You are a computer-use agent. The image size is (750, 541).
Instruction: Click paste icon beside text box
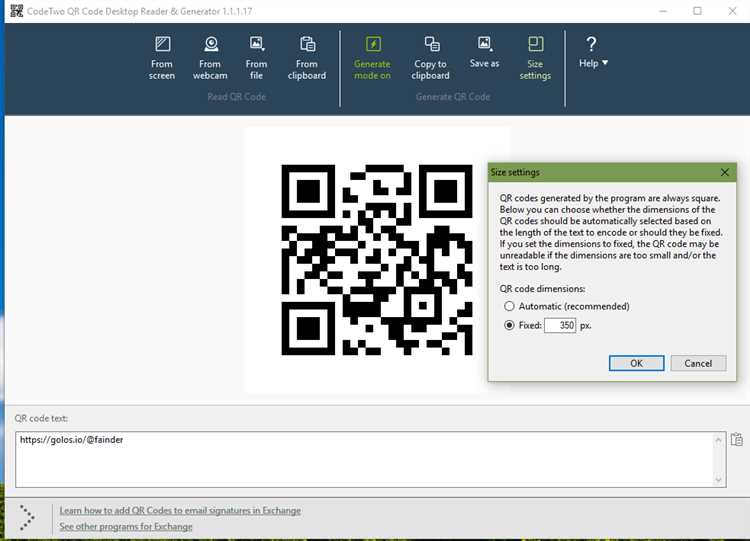[737, 440]
